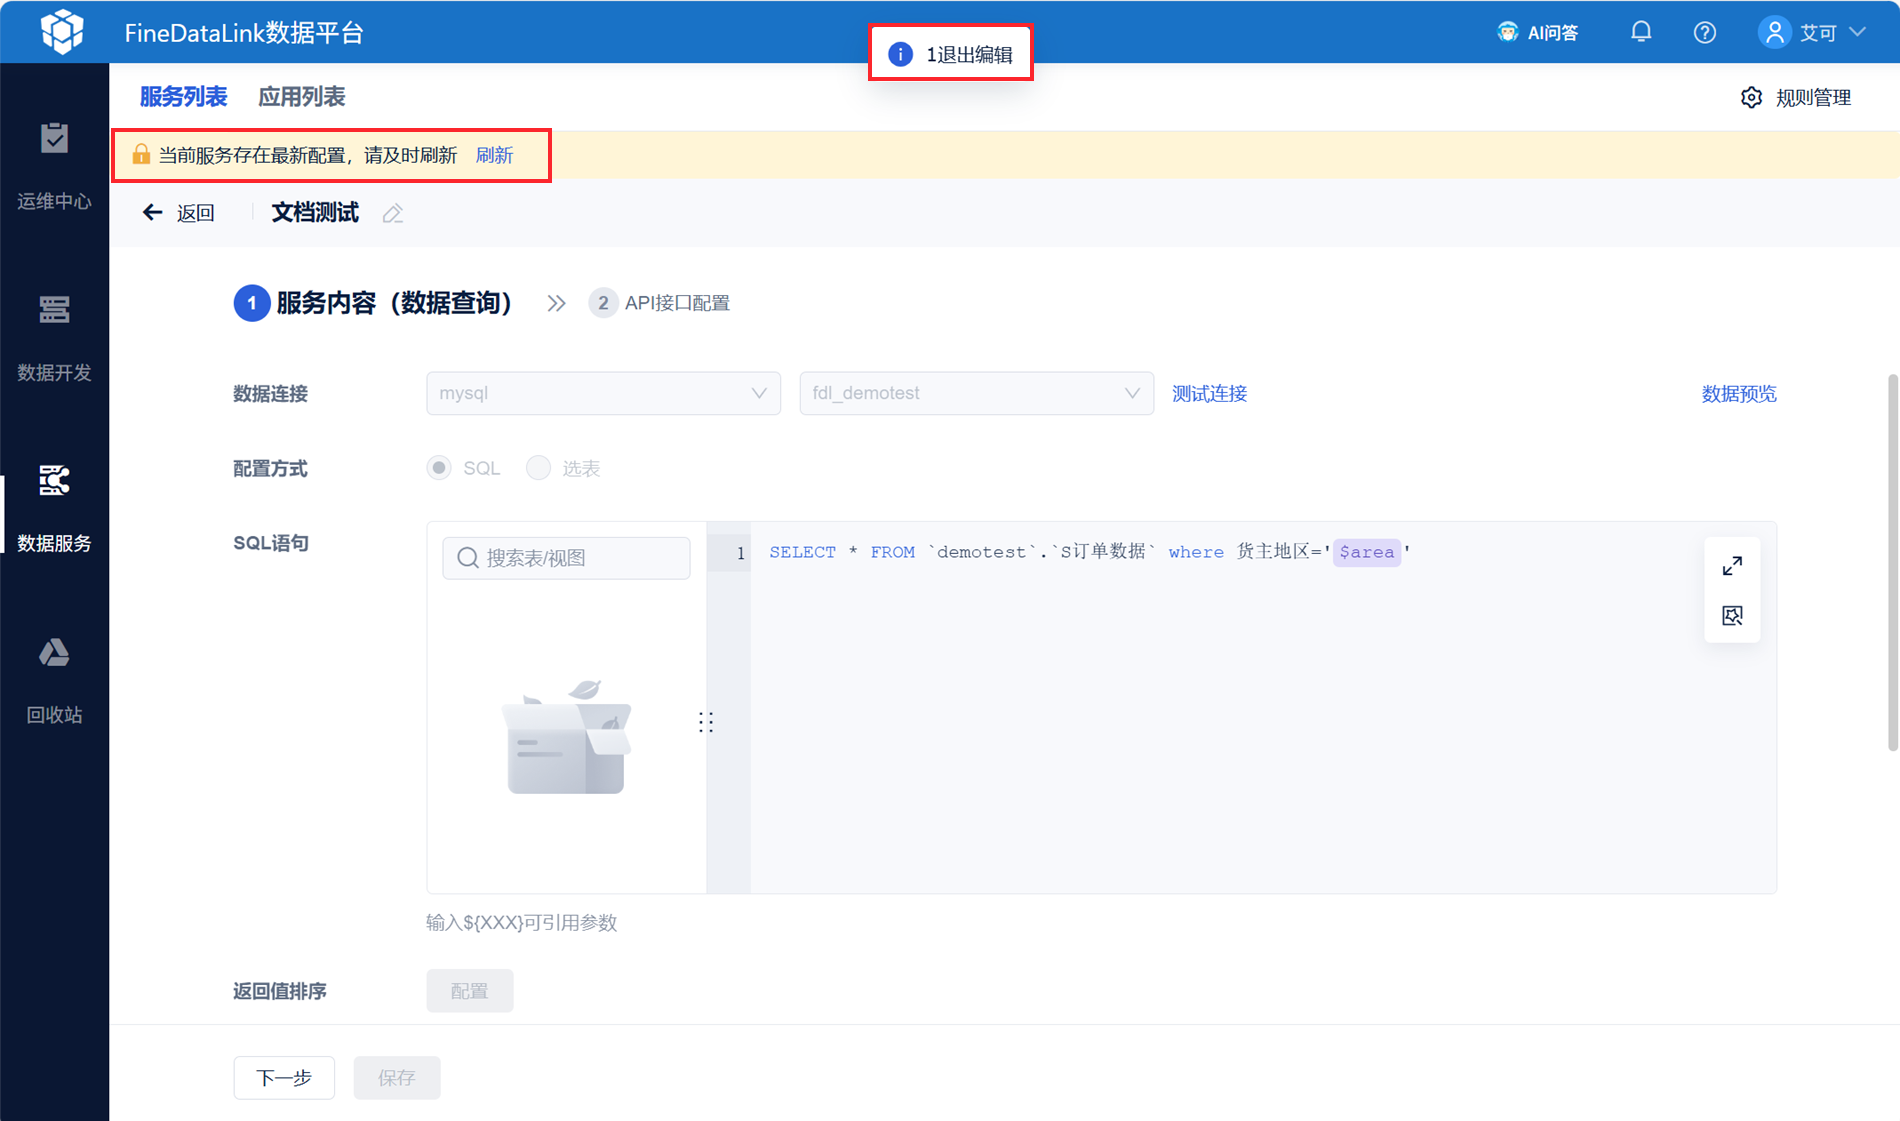
Task: Switch to the 应用列表 tab
Action: [301, 97]
